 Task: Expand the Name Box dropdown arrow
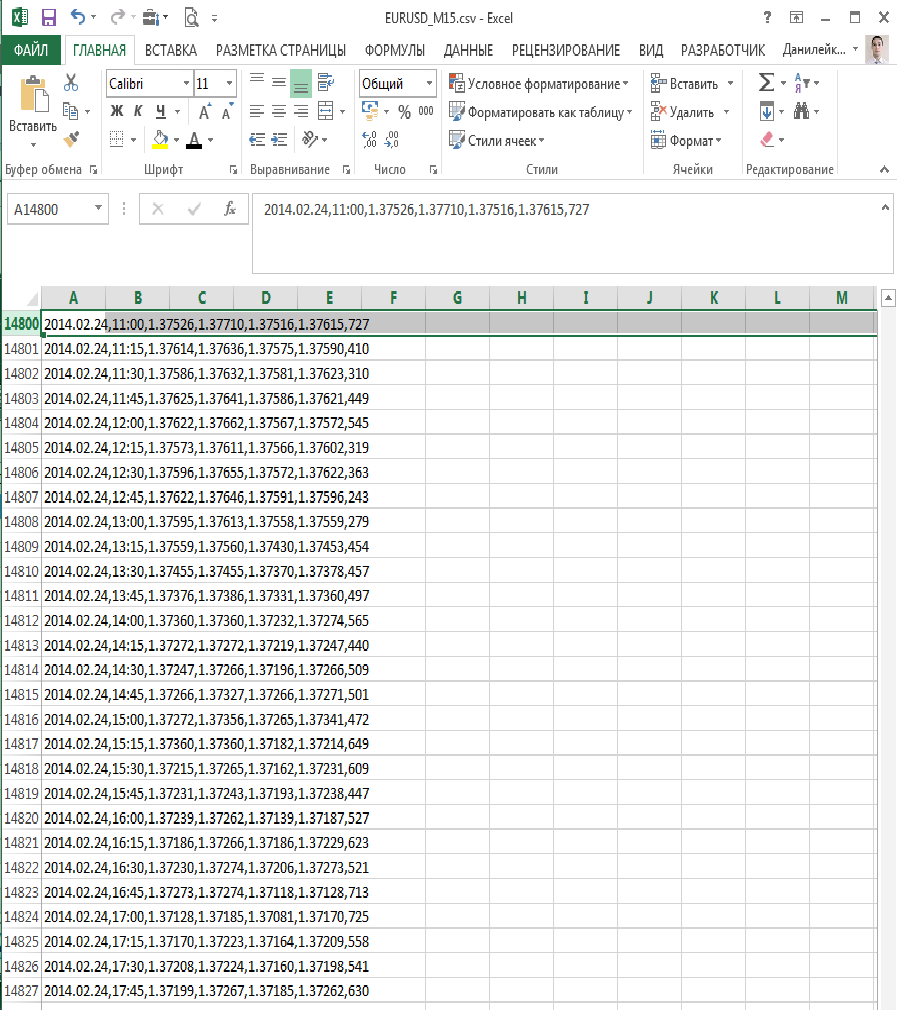click(x=99, y=208)
